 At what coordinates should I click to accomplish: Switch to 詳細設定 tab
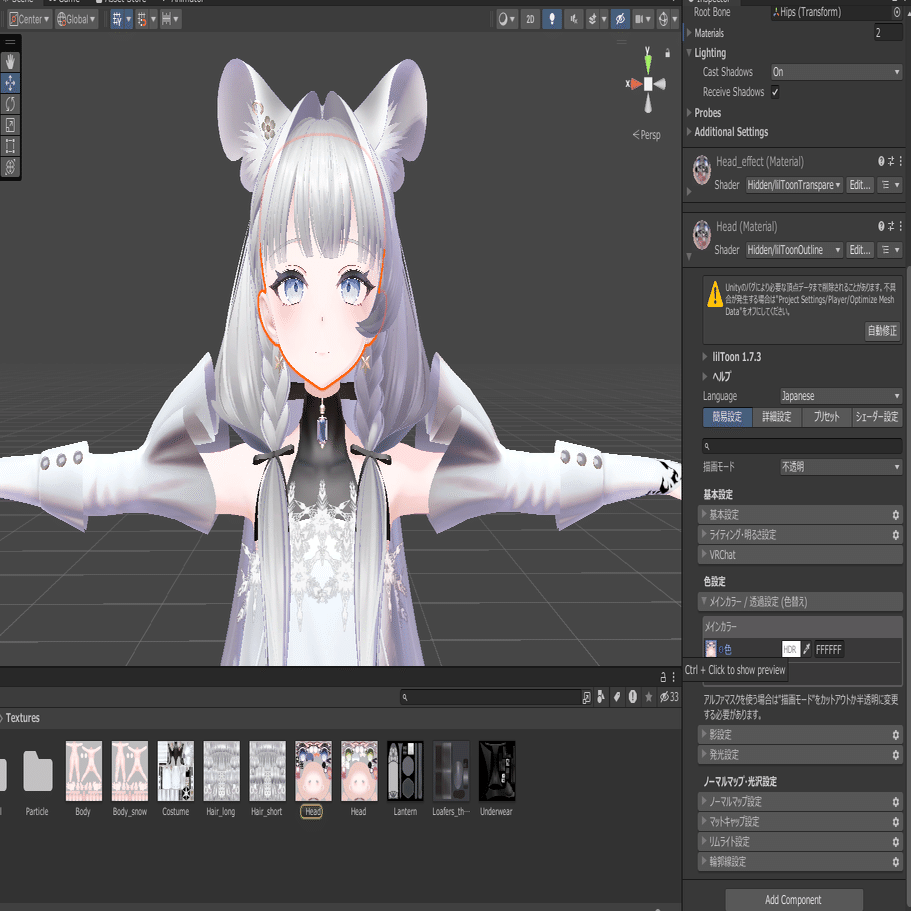[x=777, y=417]
